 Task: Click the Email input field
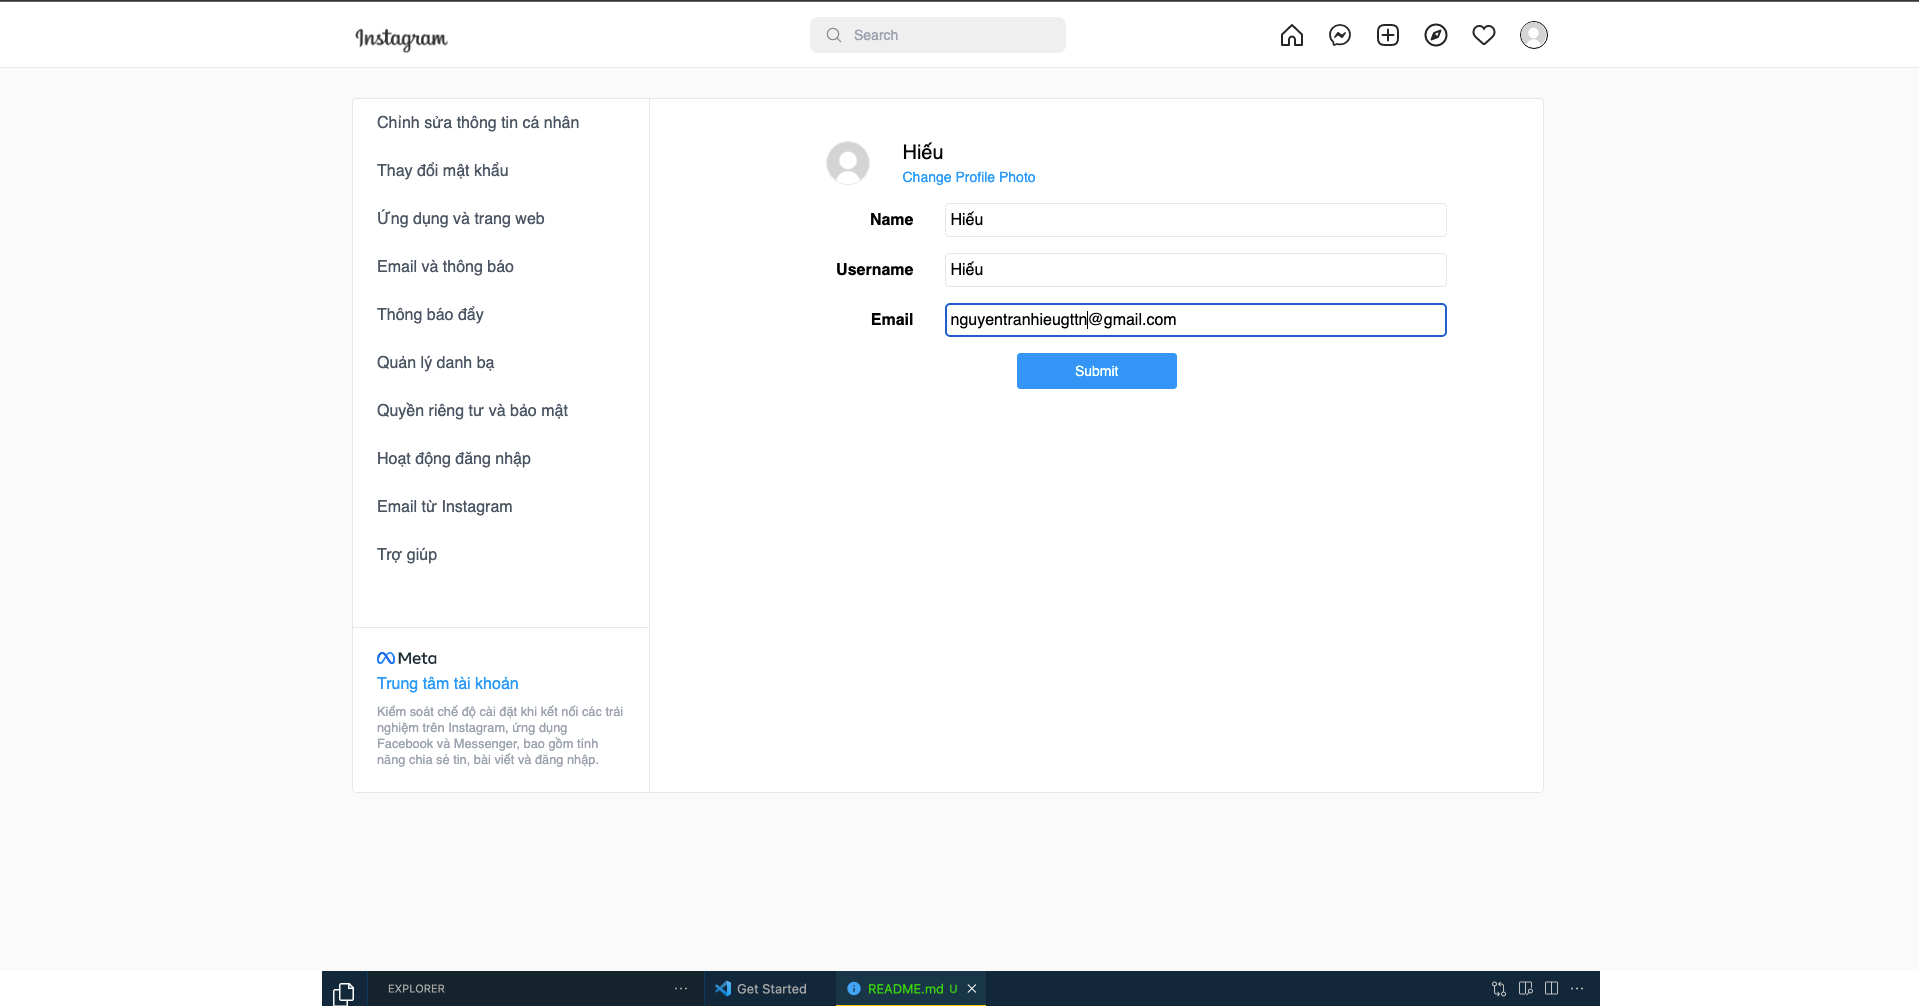(1195, 320)
